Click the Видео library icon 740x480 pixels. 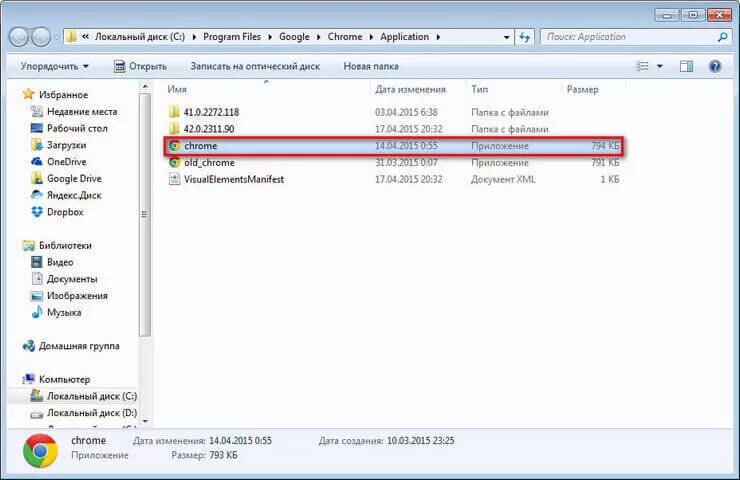tap(37, 262)
